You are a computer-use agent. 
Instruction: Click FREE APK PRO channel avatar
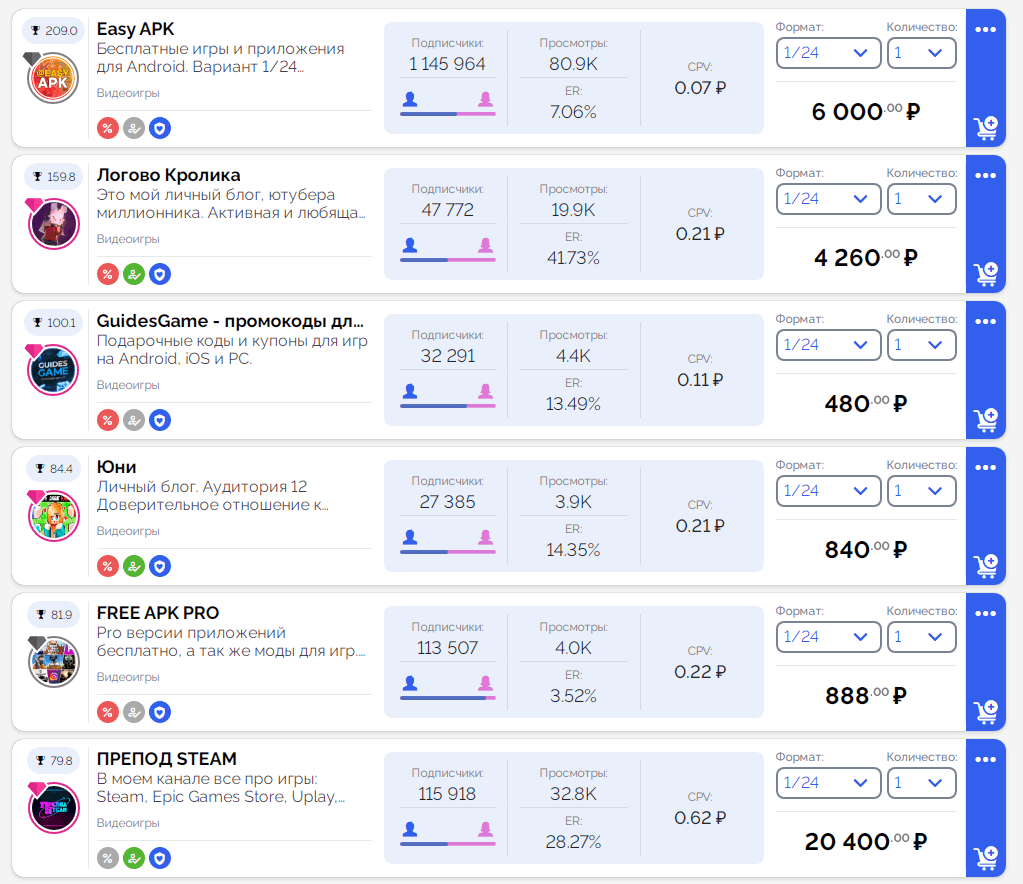point(54,662)
